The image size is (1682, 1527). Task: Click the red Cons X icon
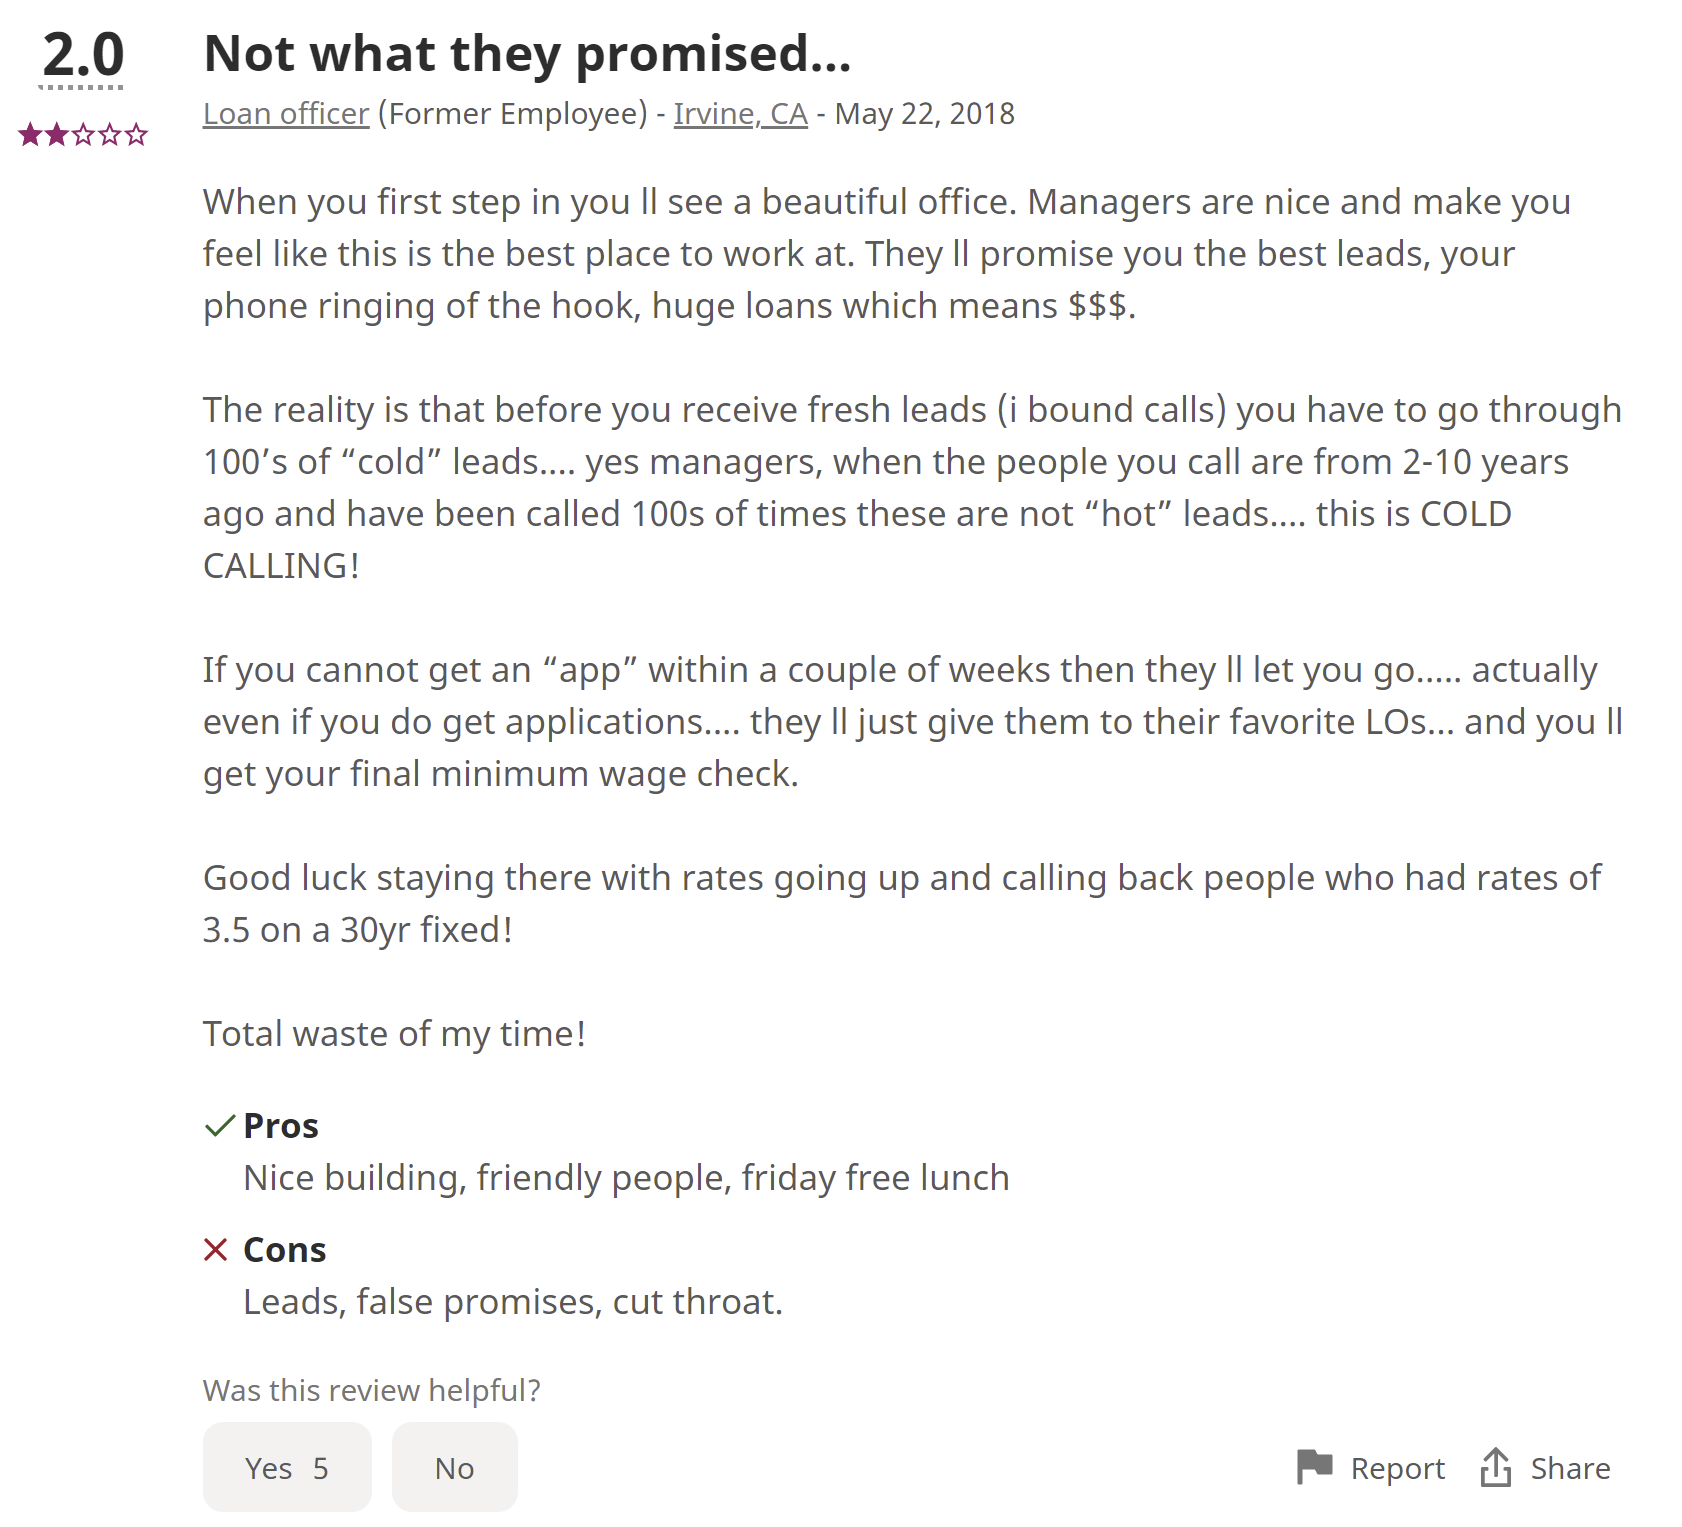pyautogui.click(x=216, y=1249)
